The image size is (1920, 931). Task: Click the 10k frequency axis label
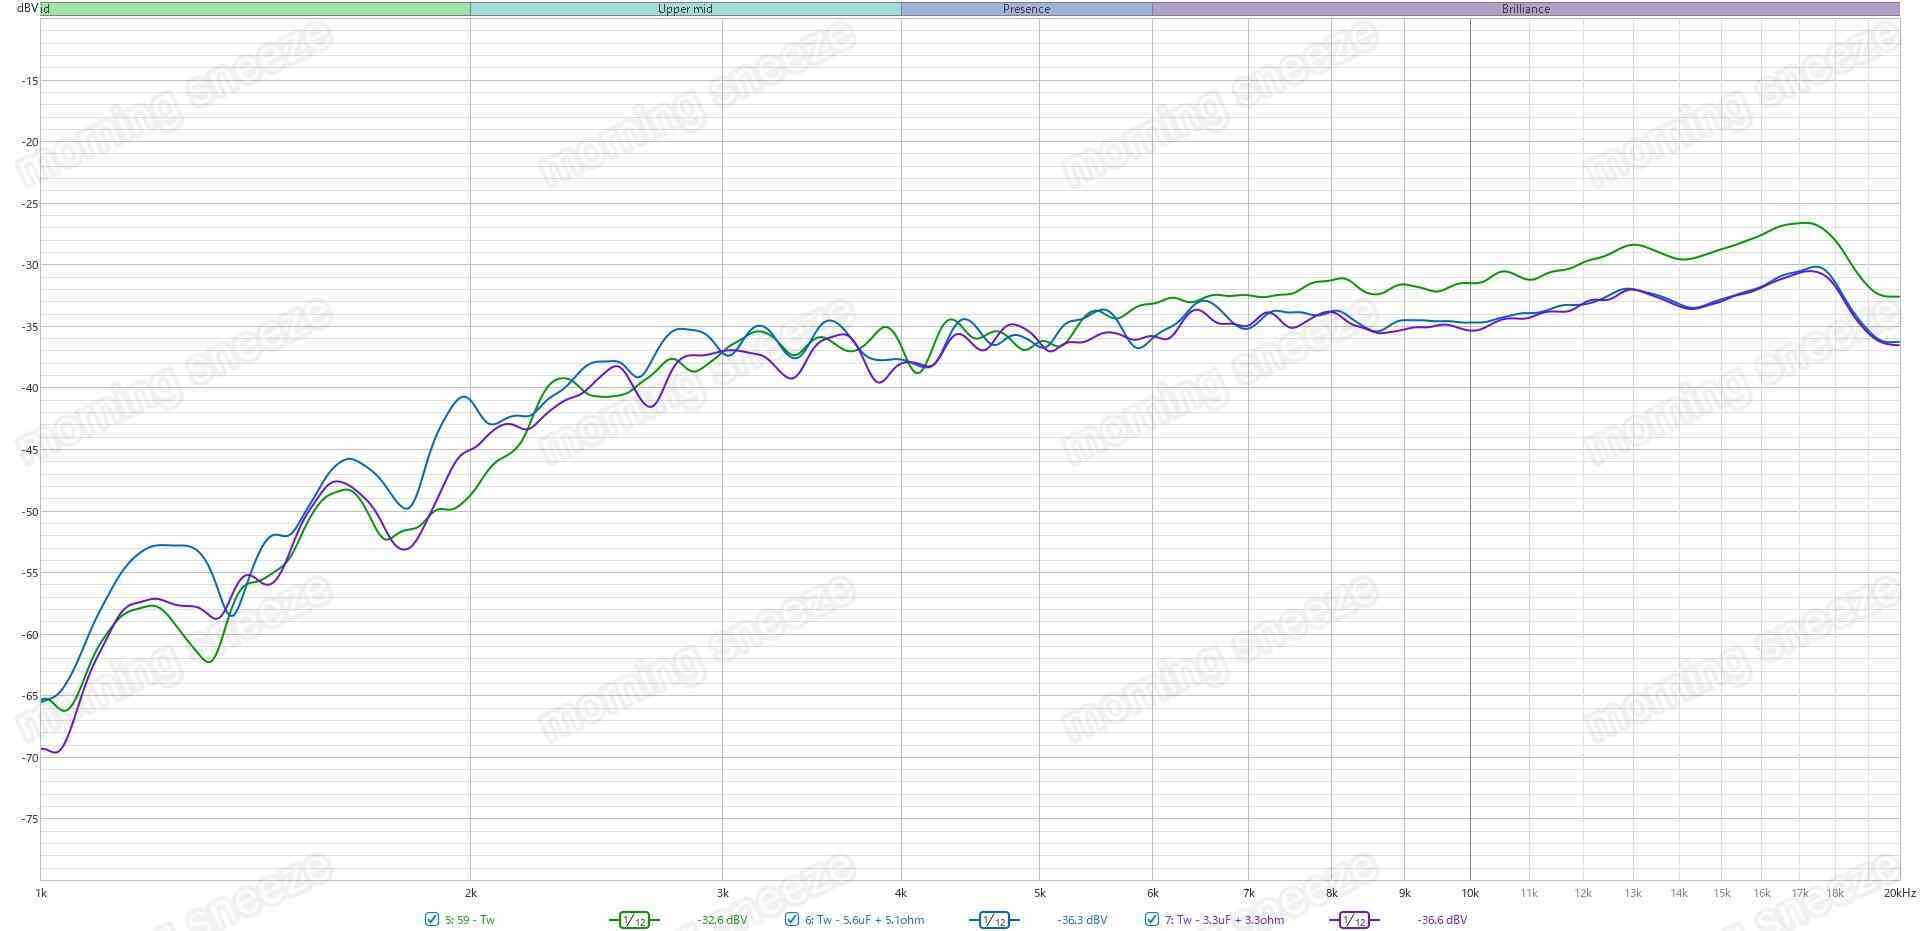click(x=1470, y=893)
